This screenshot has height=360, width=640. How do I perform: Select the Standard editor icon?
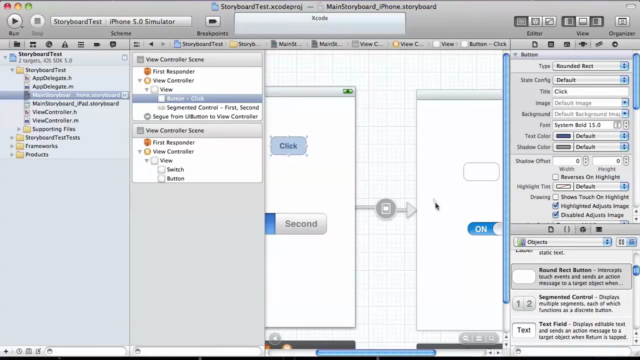521,21
